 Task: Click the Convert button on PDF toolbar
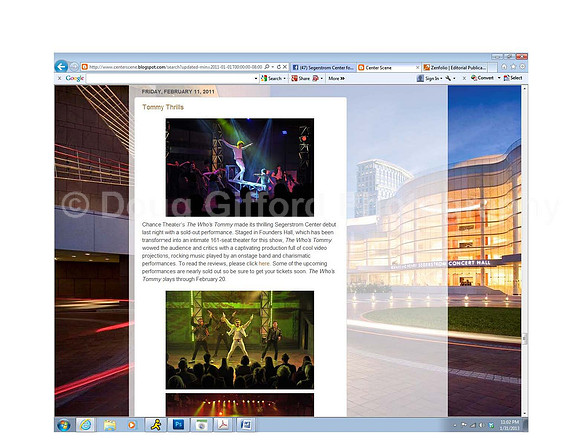pyautogui.click(x=482, y=78)
